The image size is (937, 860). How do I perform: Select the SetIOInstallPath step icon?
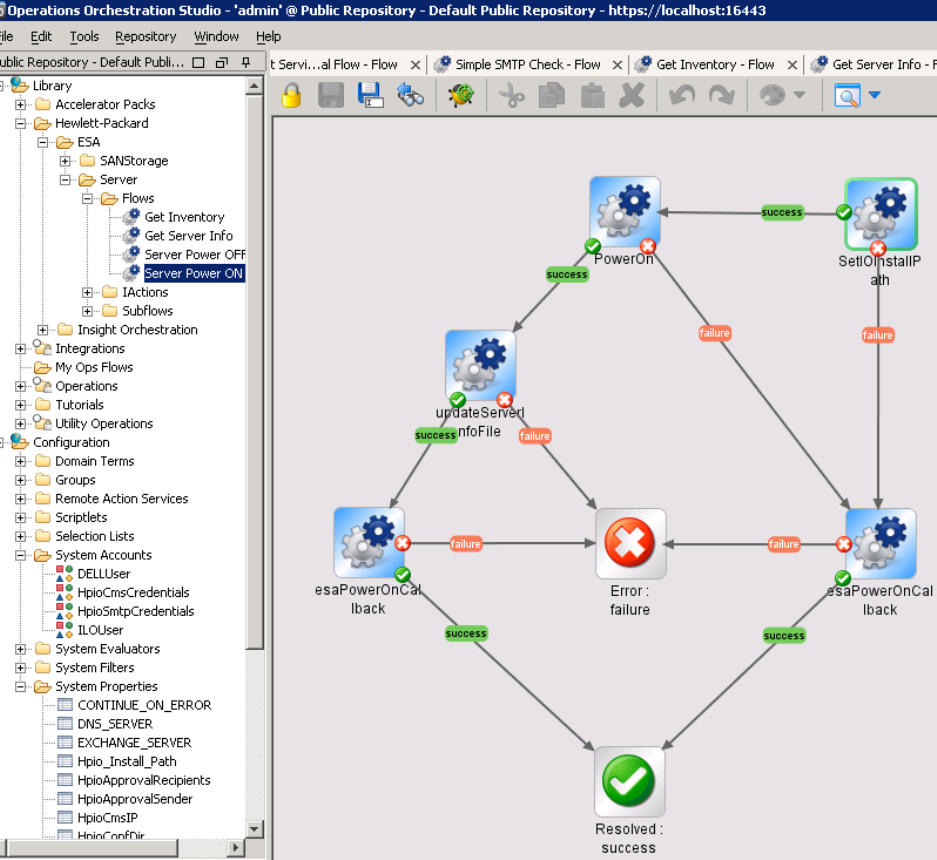pos(881,213)
